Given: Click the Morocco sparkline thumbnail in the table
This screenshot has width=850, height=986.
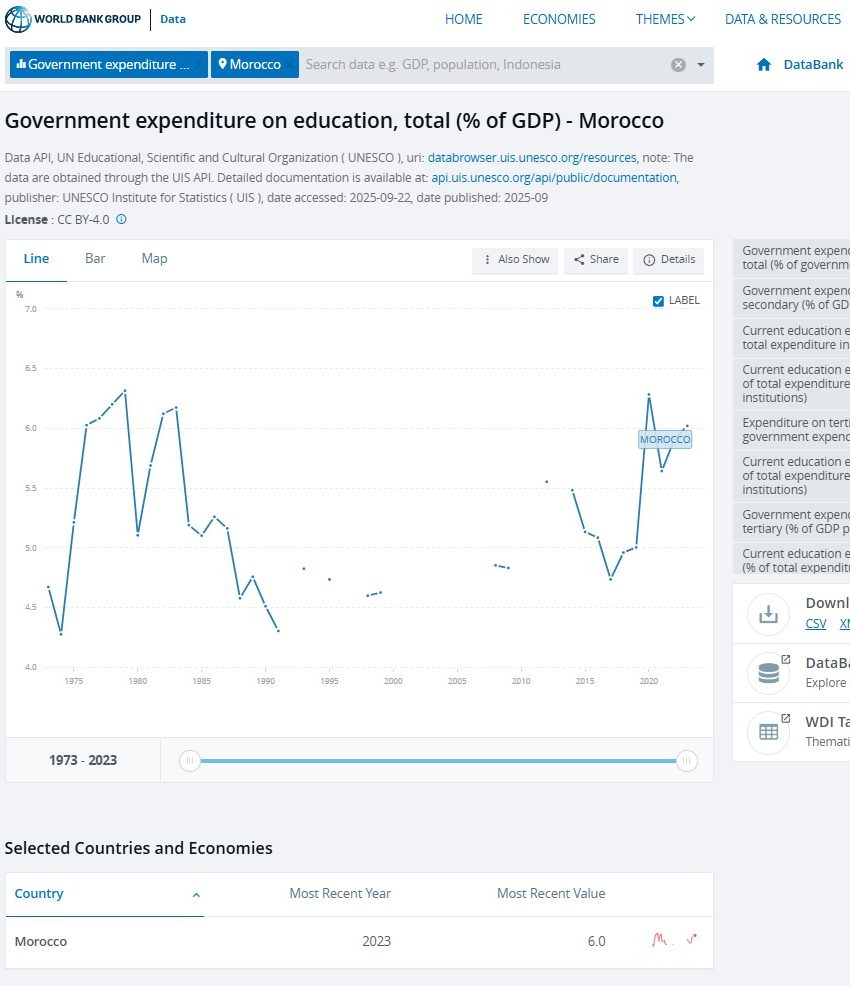Looking at the screenshot, I should tap(674, 941).
